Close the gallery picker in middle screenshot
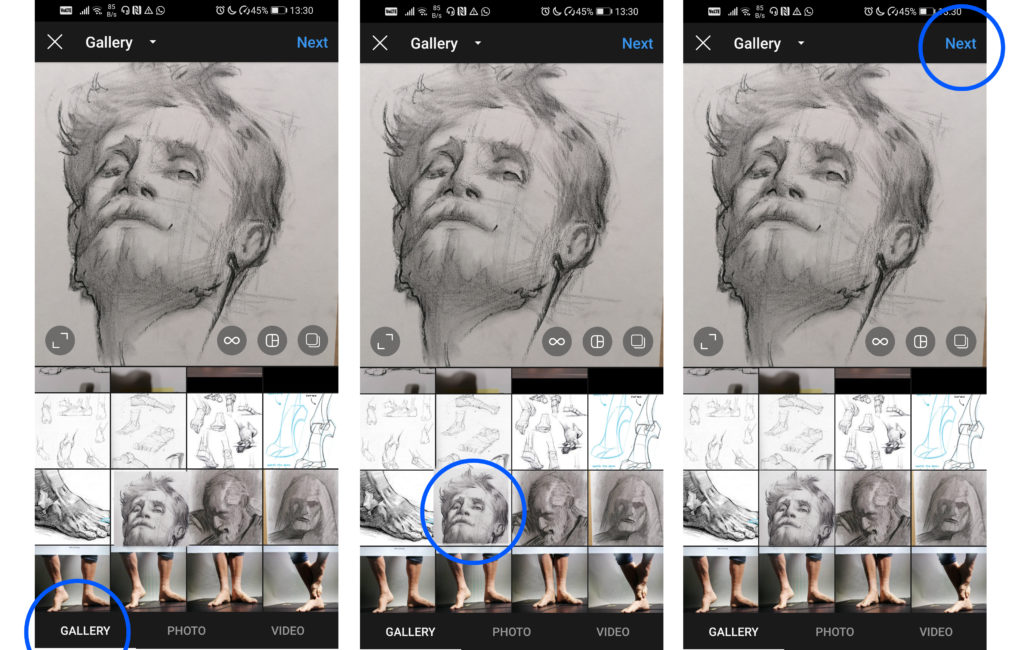 point(380,43)
